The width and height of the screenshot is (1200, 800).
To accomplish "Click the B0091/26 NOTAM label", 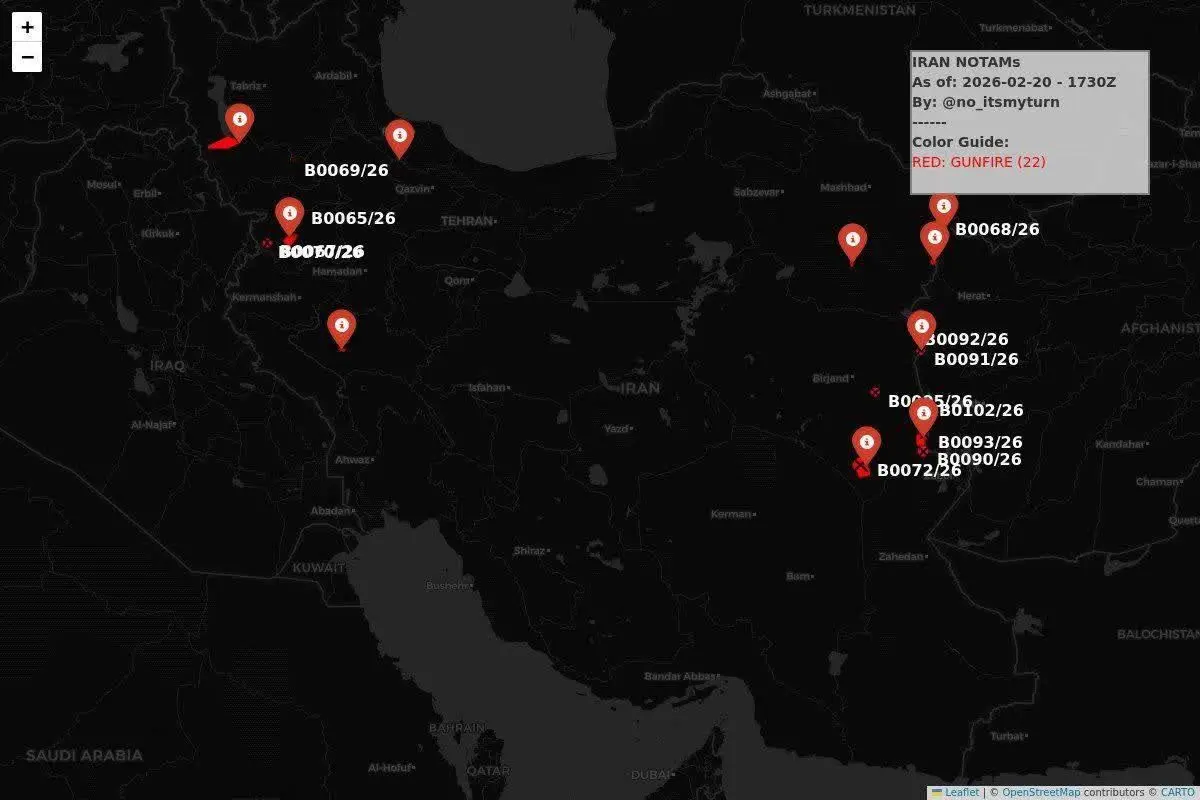I will (975, 360).
